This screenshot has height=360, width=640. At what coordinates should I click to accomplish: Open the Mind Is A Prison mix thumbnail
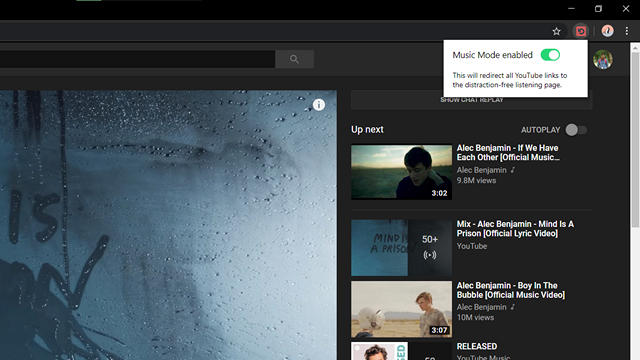pyautogui.click(x=401, y=248)
